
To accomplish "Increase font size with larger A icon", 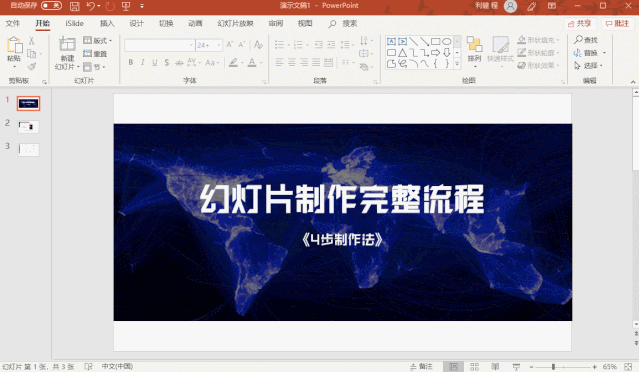I will click(x=230, y=44).
